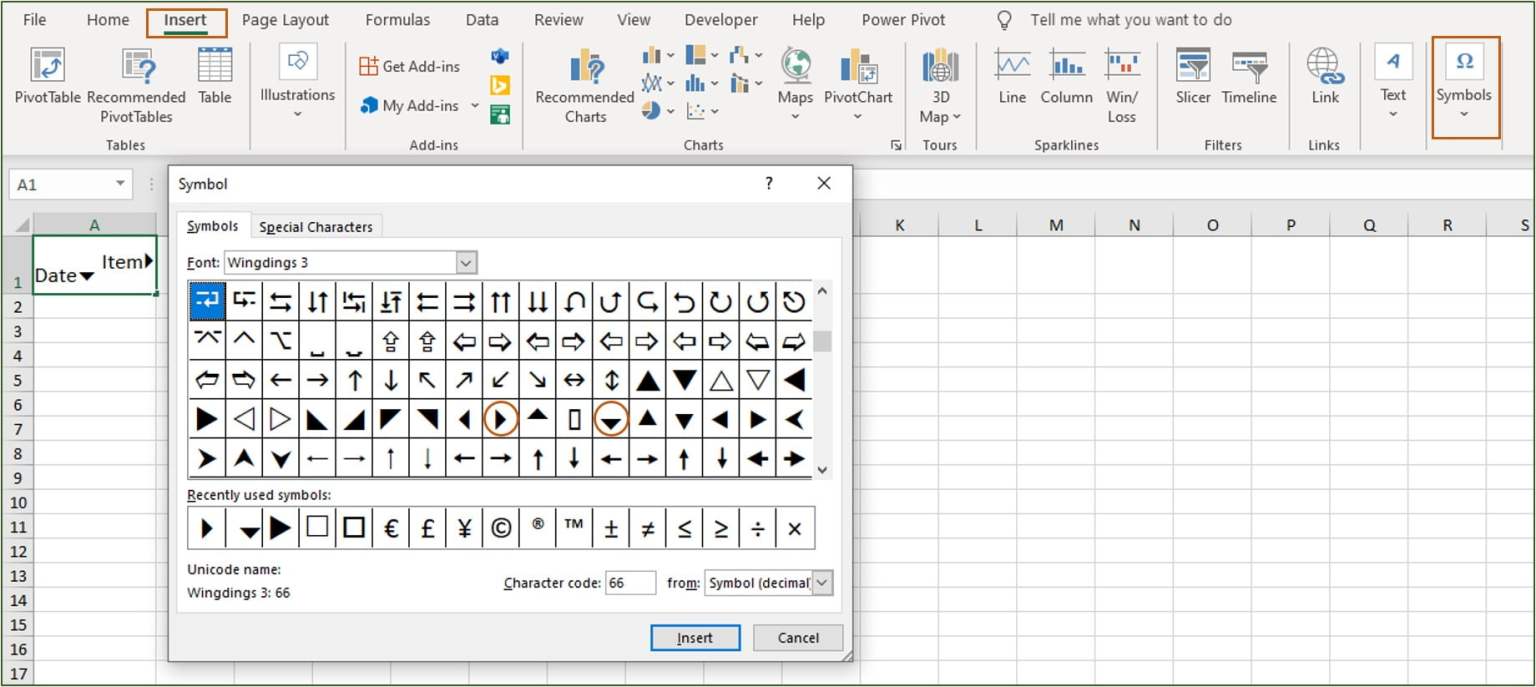
Task: Open the Maps chart tool
Action: click(795, 85)
